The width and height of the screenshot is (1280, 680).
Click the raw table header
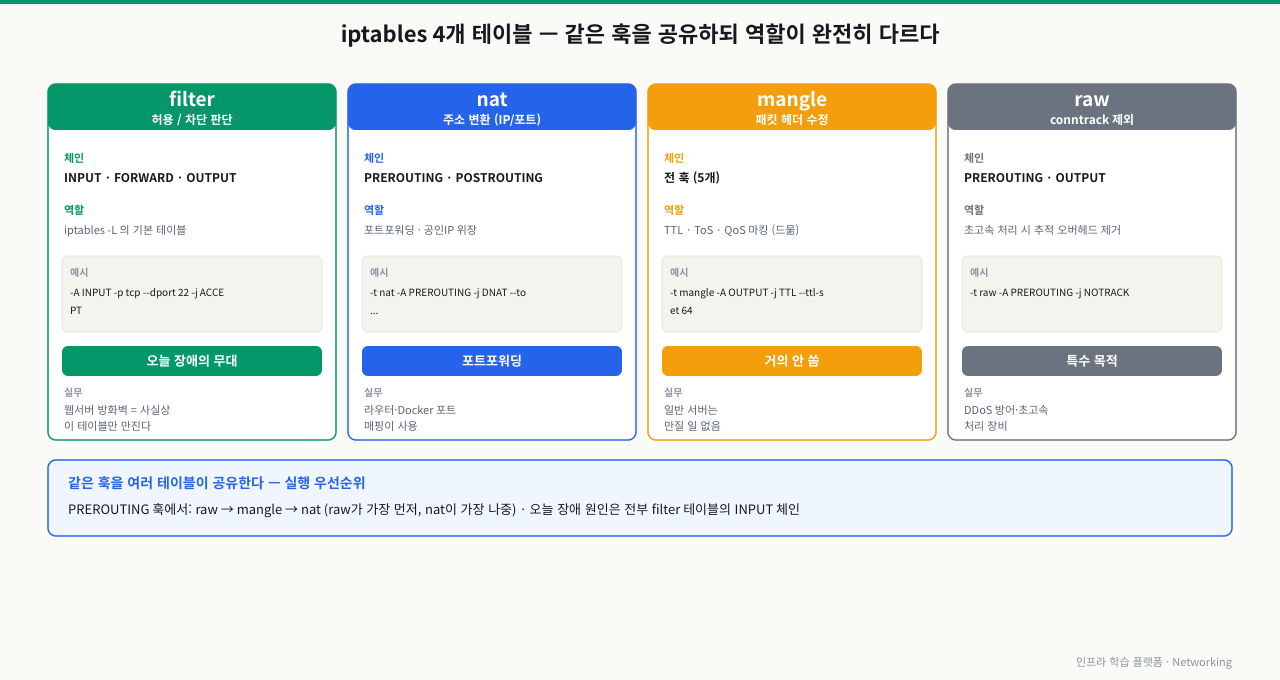tap(1092, 107)
